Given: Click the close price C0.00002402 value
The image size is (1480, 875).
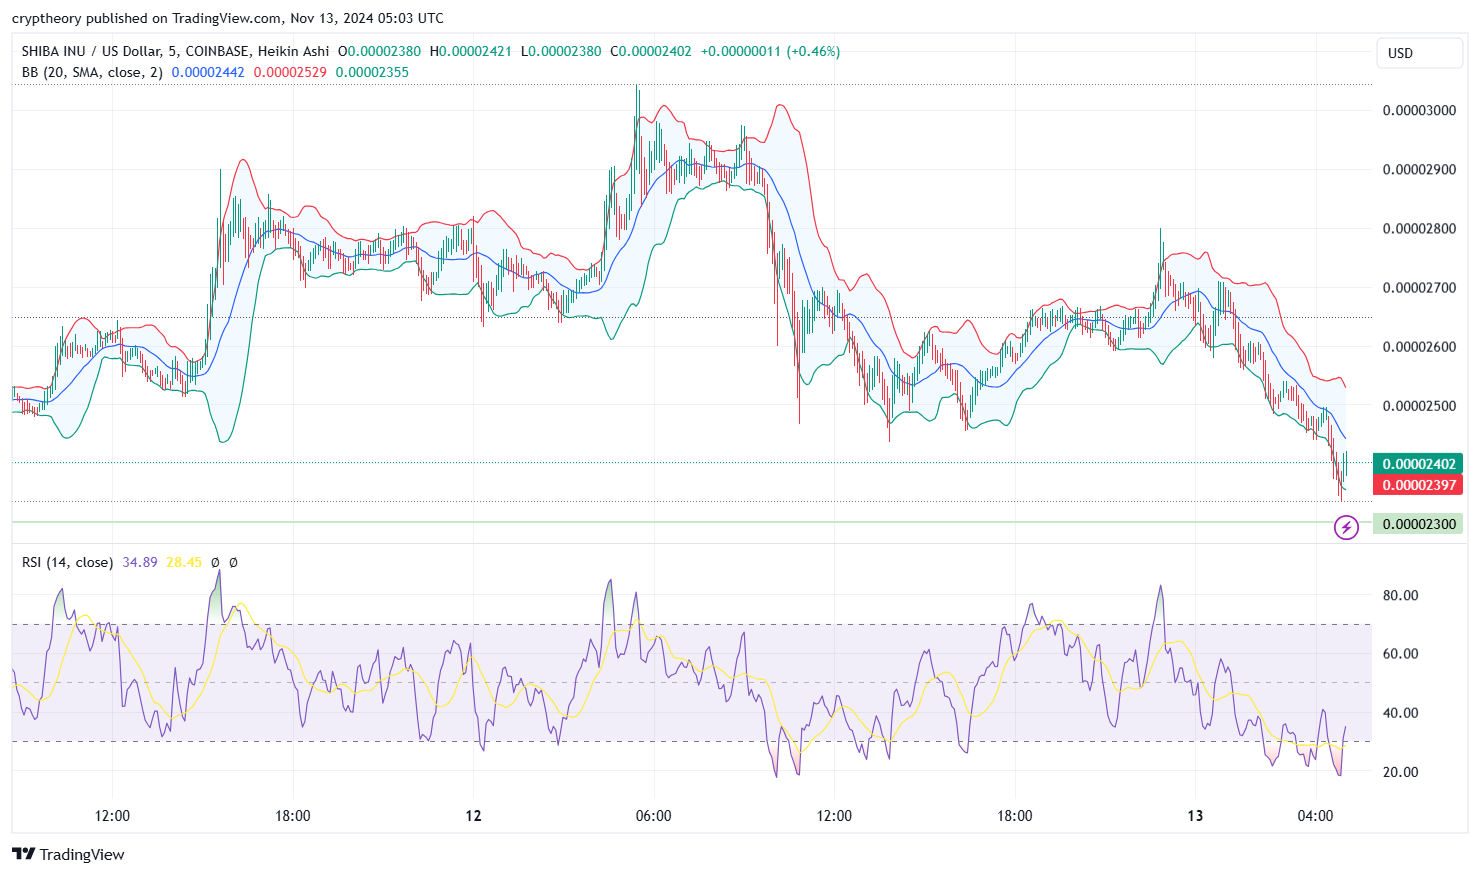Looking at the screenshot, I should pyautogui.click(x=651, y=51).
